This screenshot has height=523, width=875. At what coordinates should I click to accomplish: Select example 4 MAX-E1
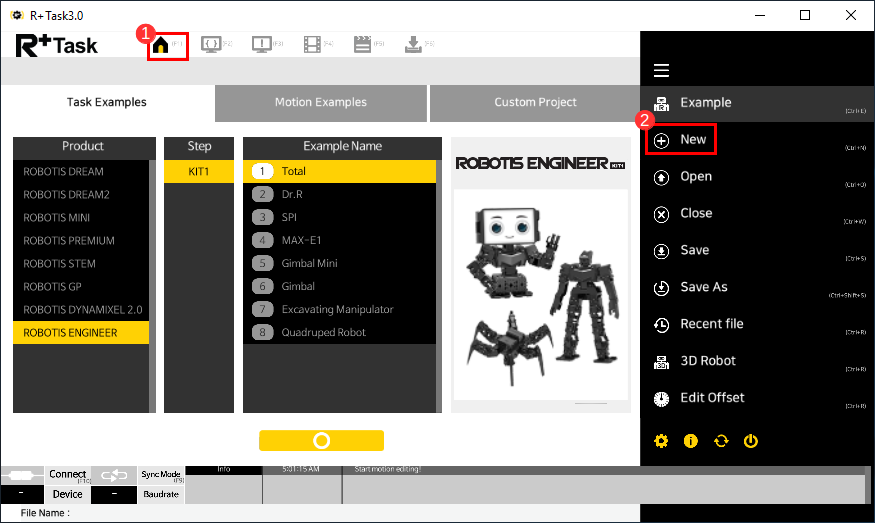(x=339, y=241)
